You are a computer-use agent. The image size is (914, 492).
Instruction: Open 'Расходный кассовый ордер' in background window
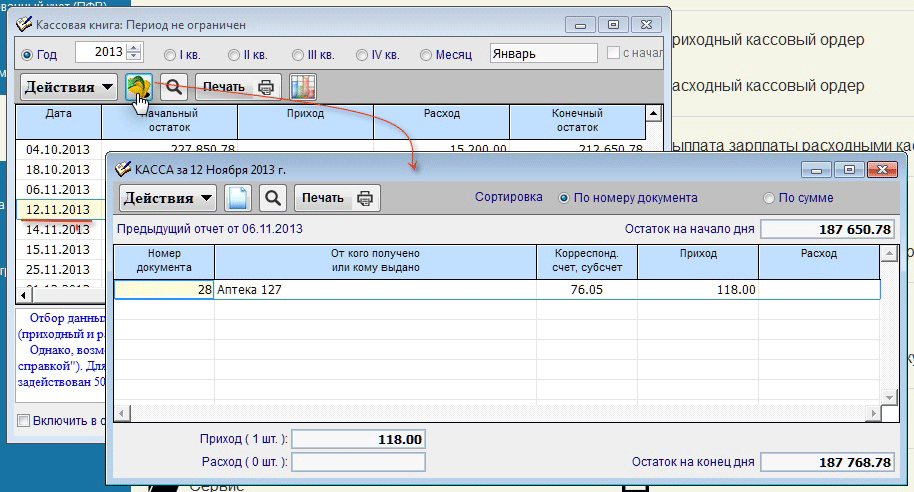point(768,86)
